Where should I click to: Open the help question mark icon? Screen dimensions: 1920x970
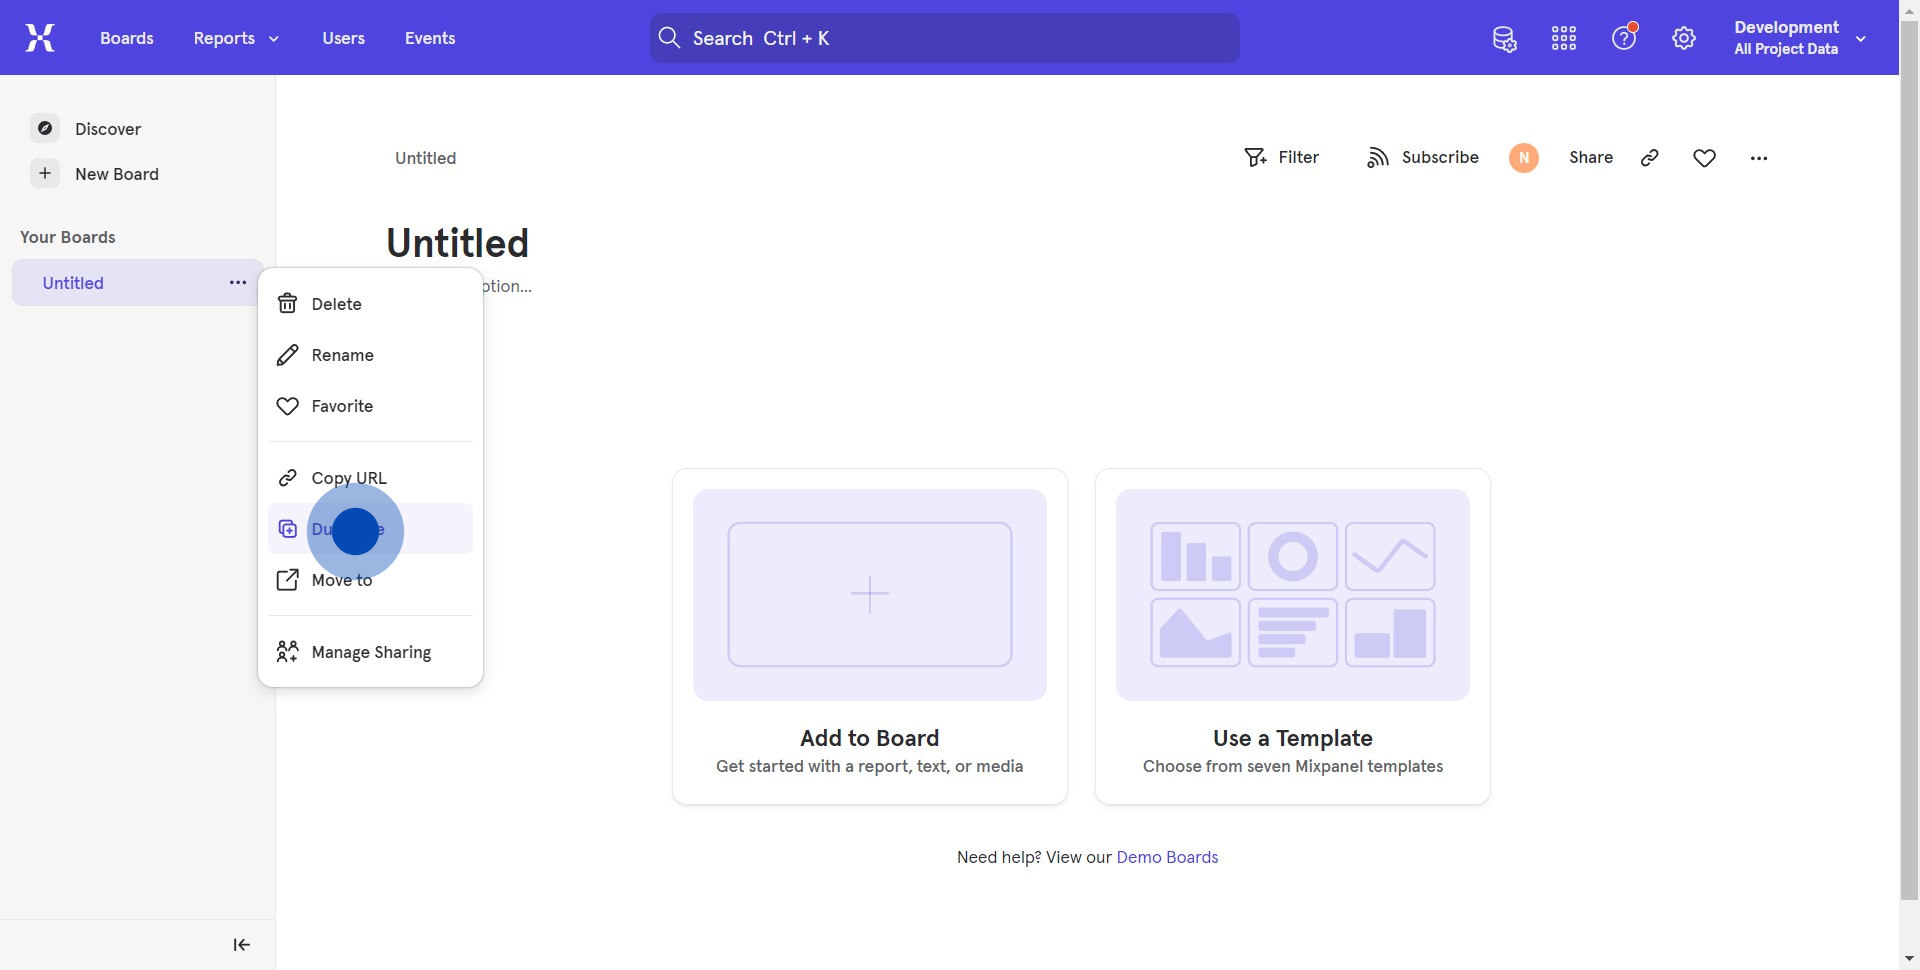(1623, 39)
